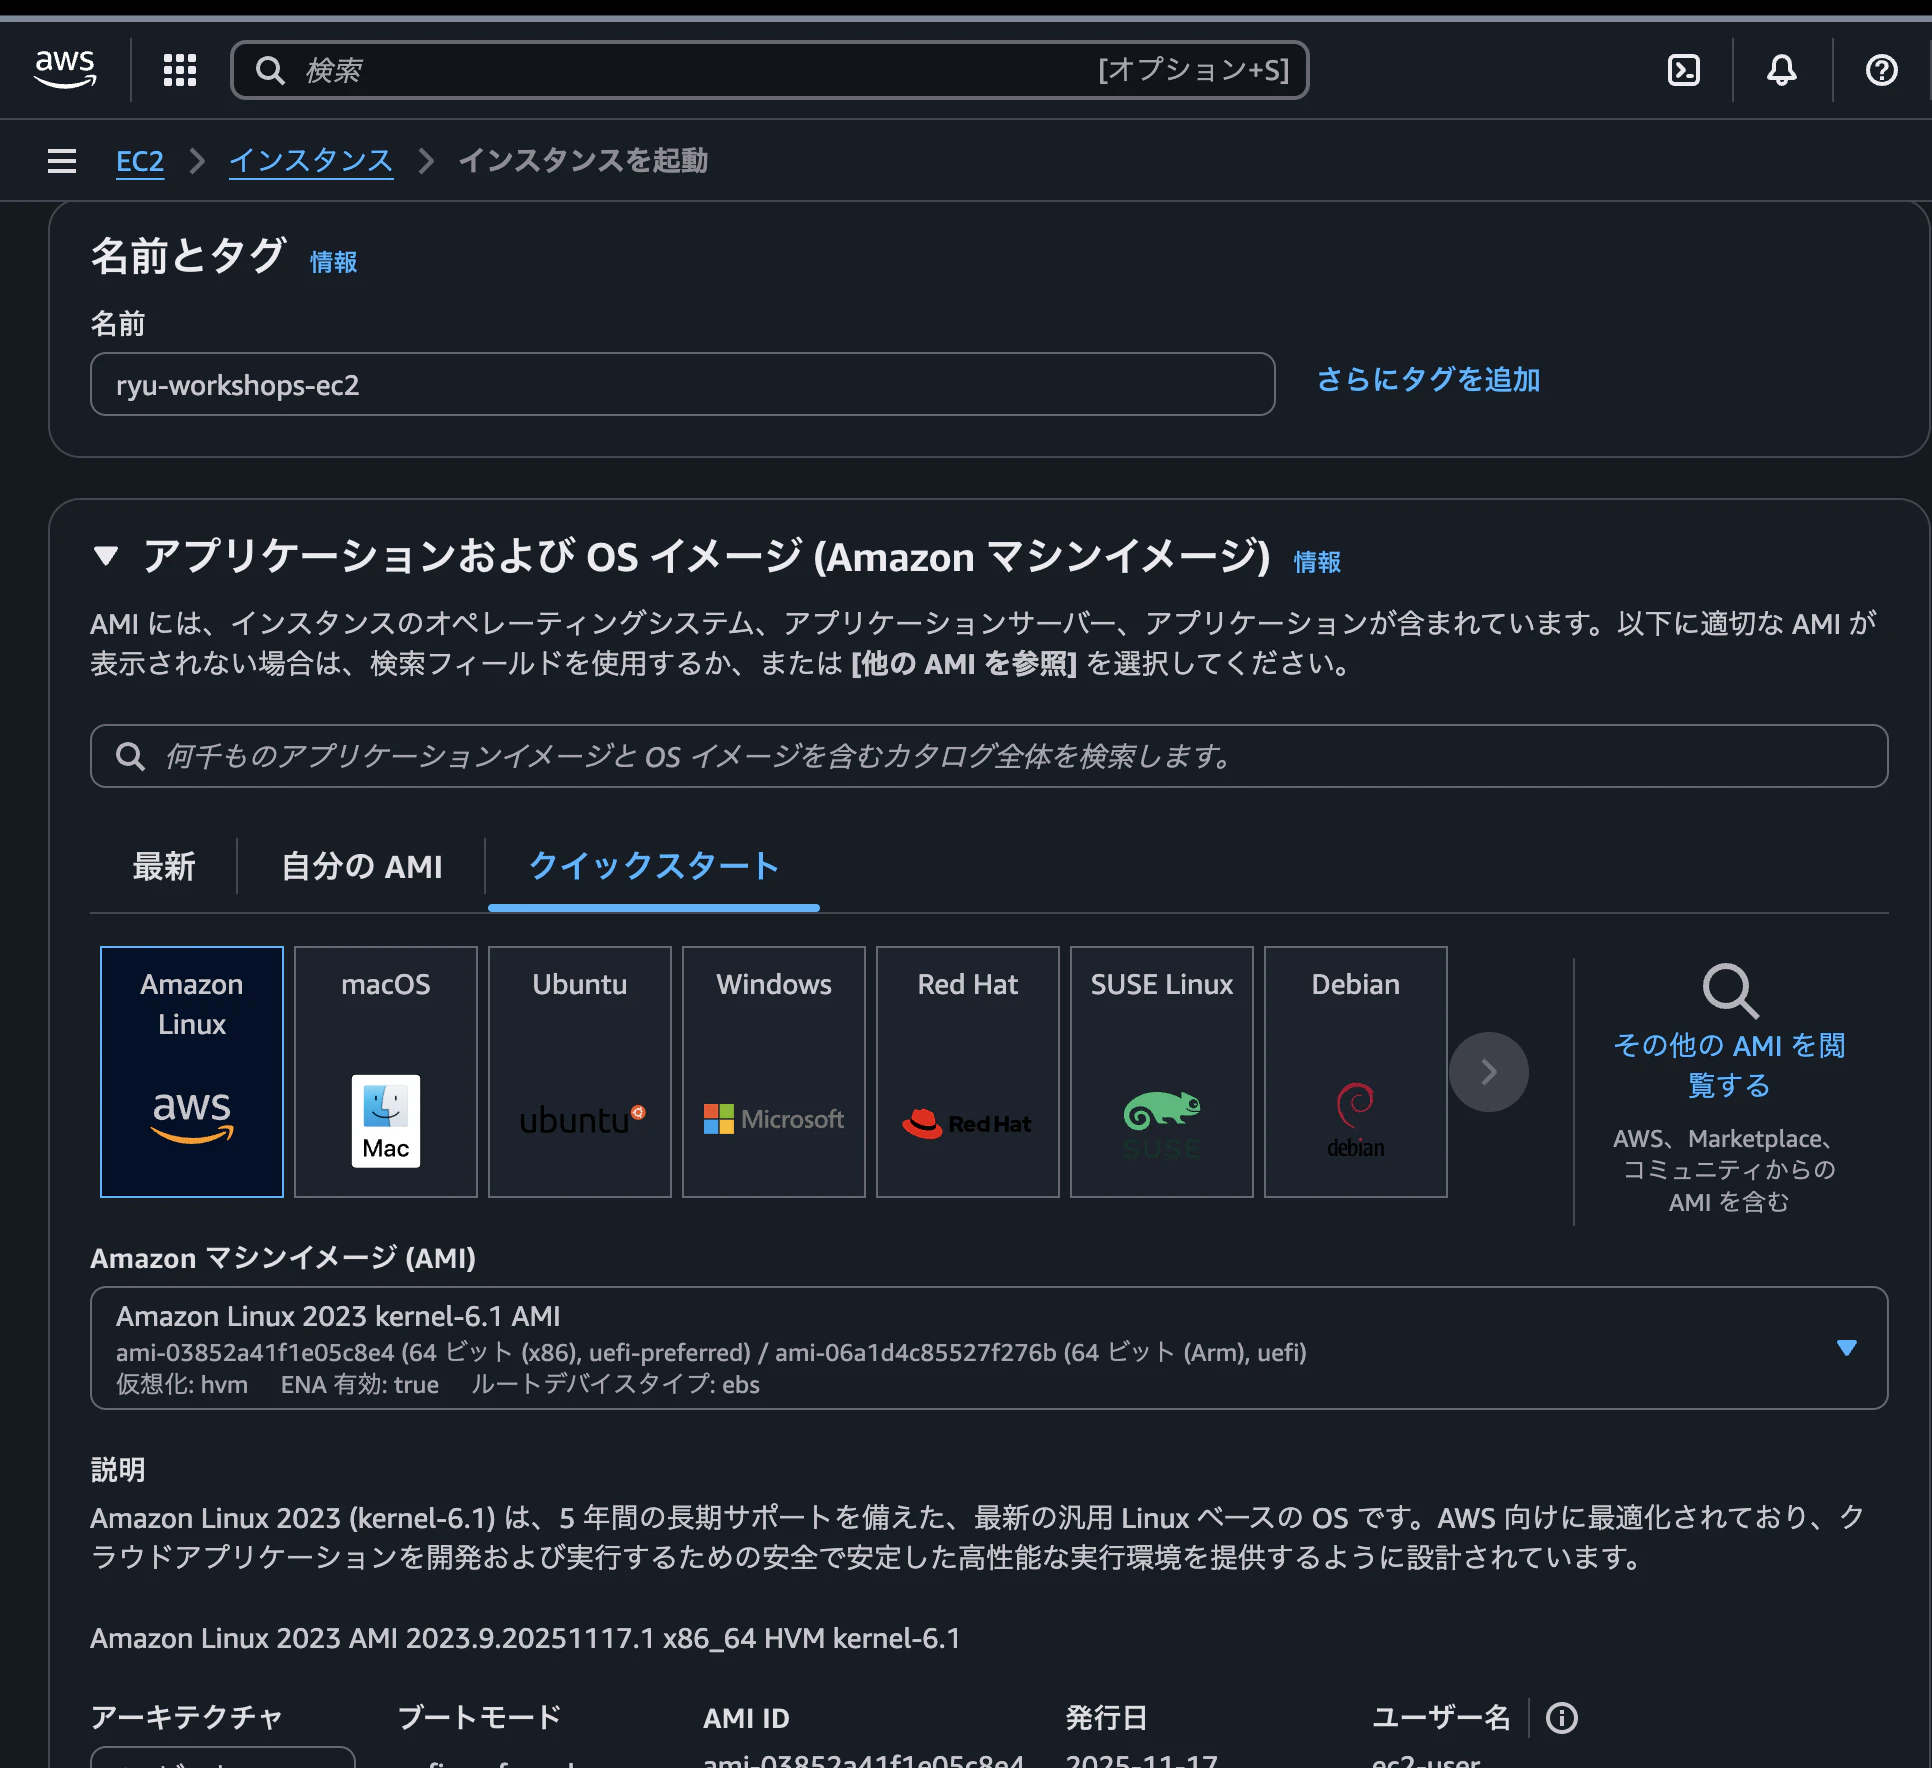The width and height of the screenshot is (1932, 1768).
Task: Select the SUSE Linux AMI tile
Action: coord(1162,1072)
